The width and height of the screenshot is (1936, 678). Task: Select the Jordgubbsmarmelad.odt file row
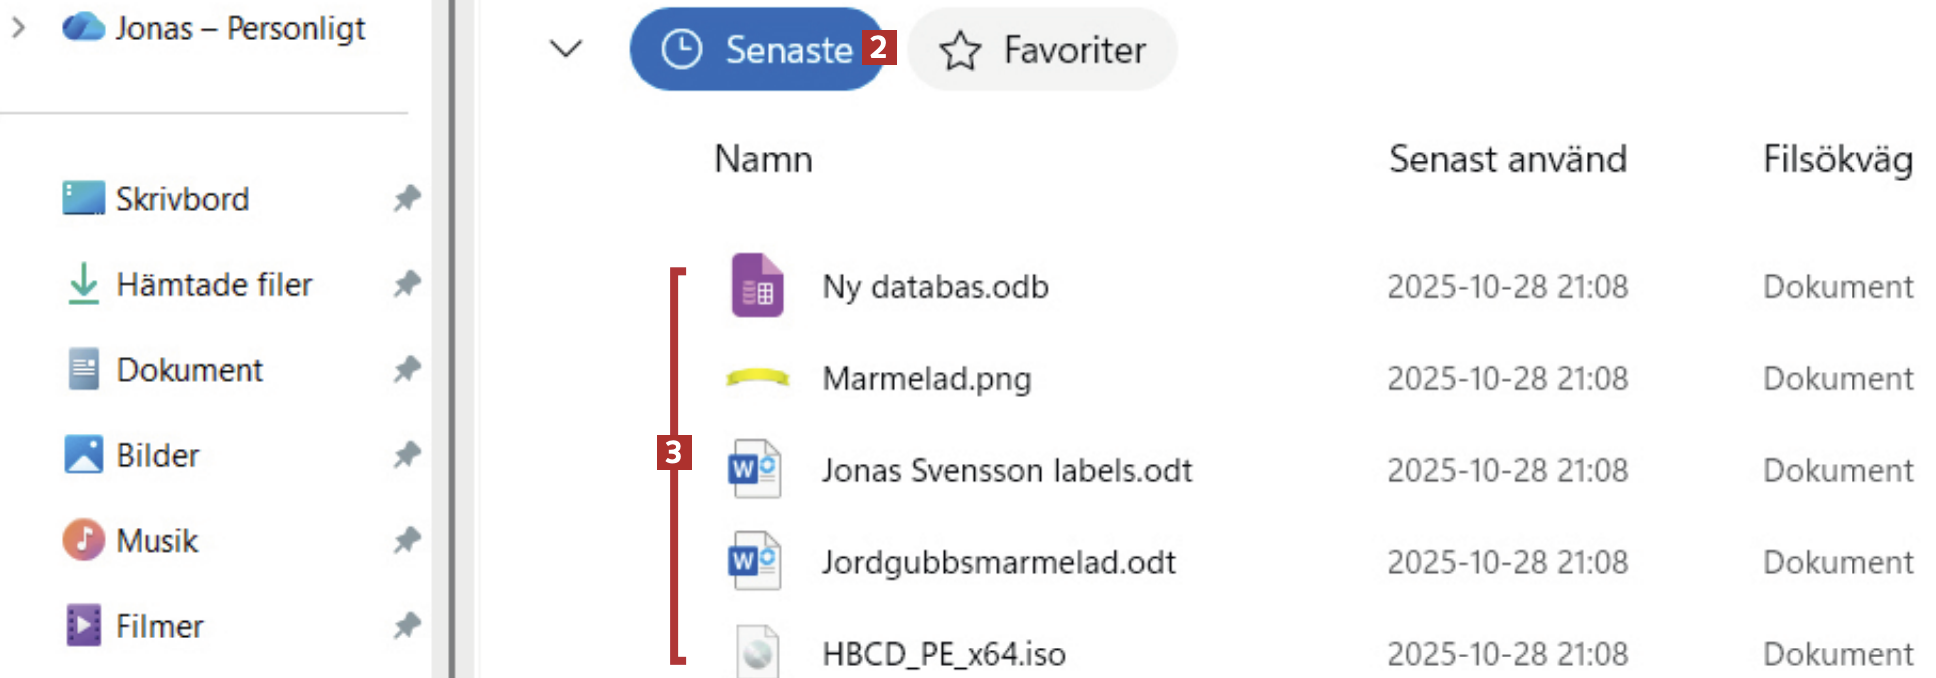coord(998,562)
